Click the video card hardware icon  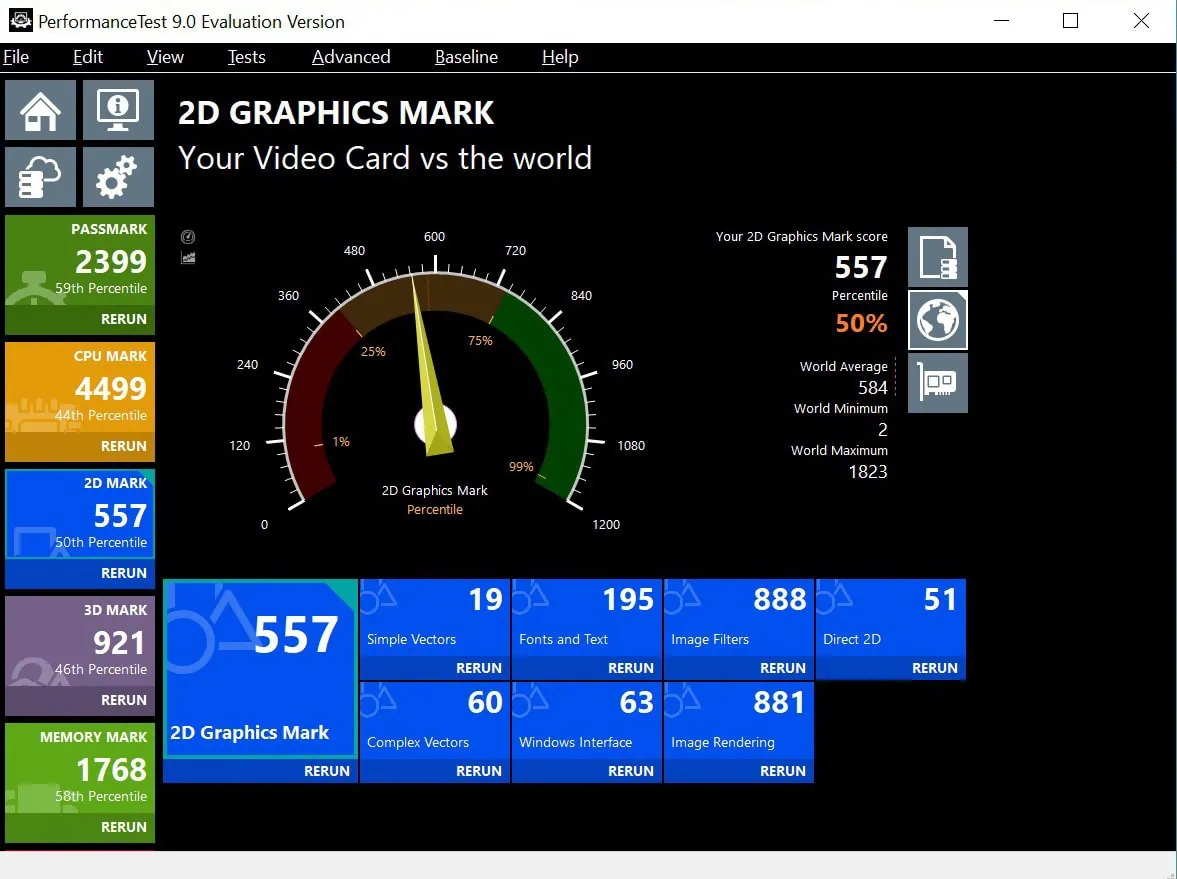(x=937, y=383)
